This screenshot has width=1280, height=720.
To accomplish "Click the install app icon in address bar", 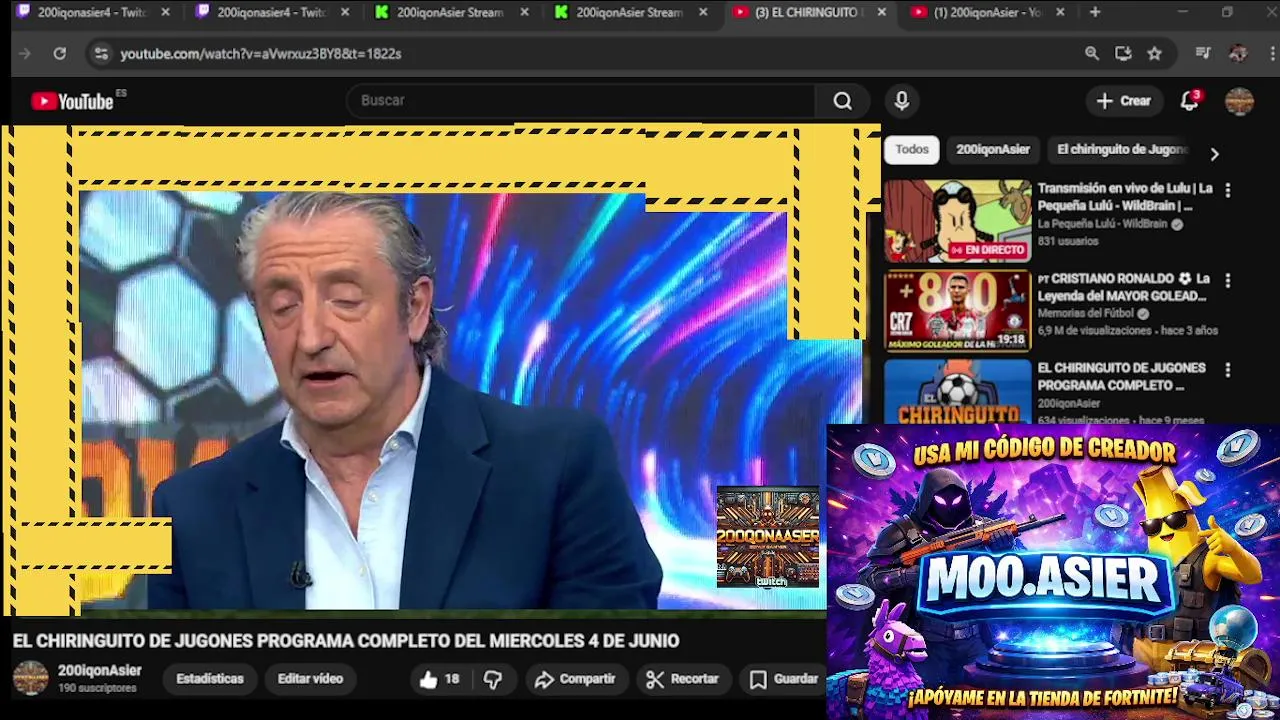I will pos(1123,54).
